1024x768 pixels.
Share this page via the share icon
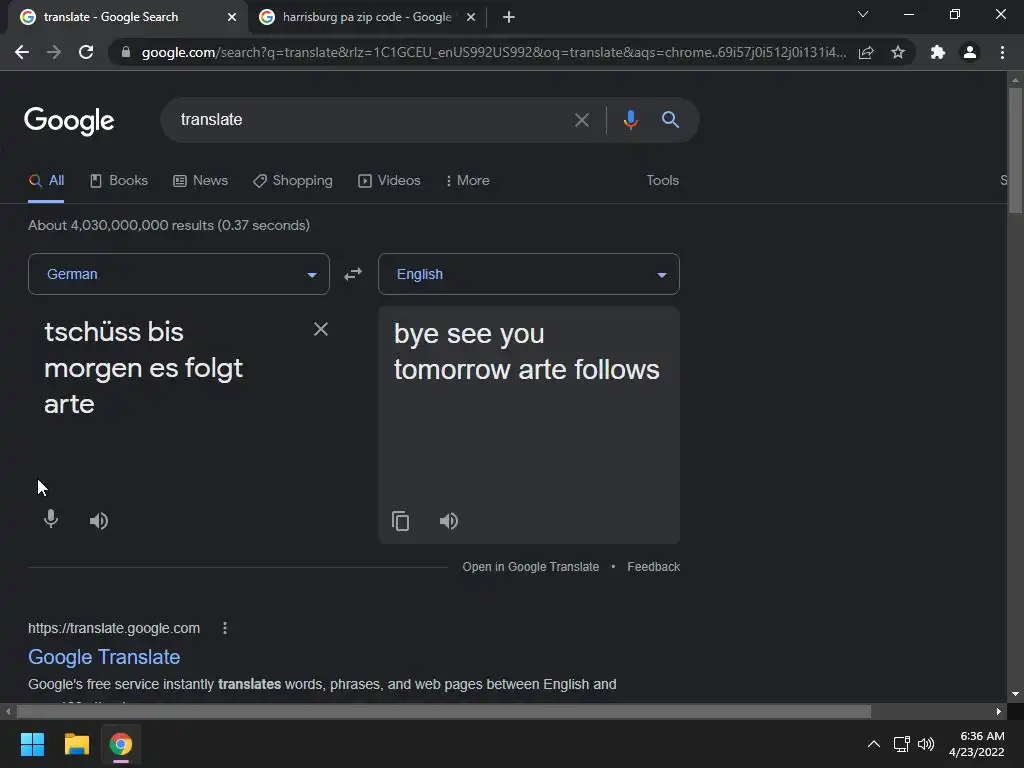coord(866,52)
